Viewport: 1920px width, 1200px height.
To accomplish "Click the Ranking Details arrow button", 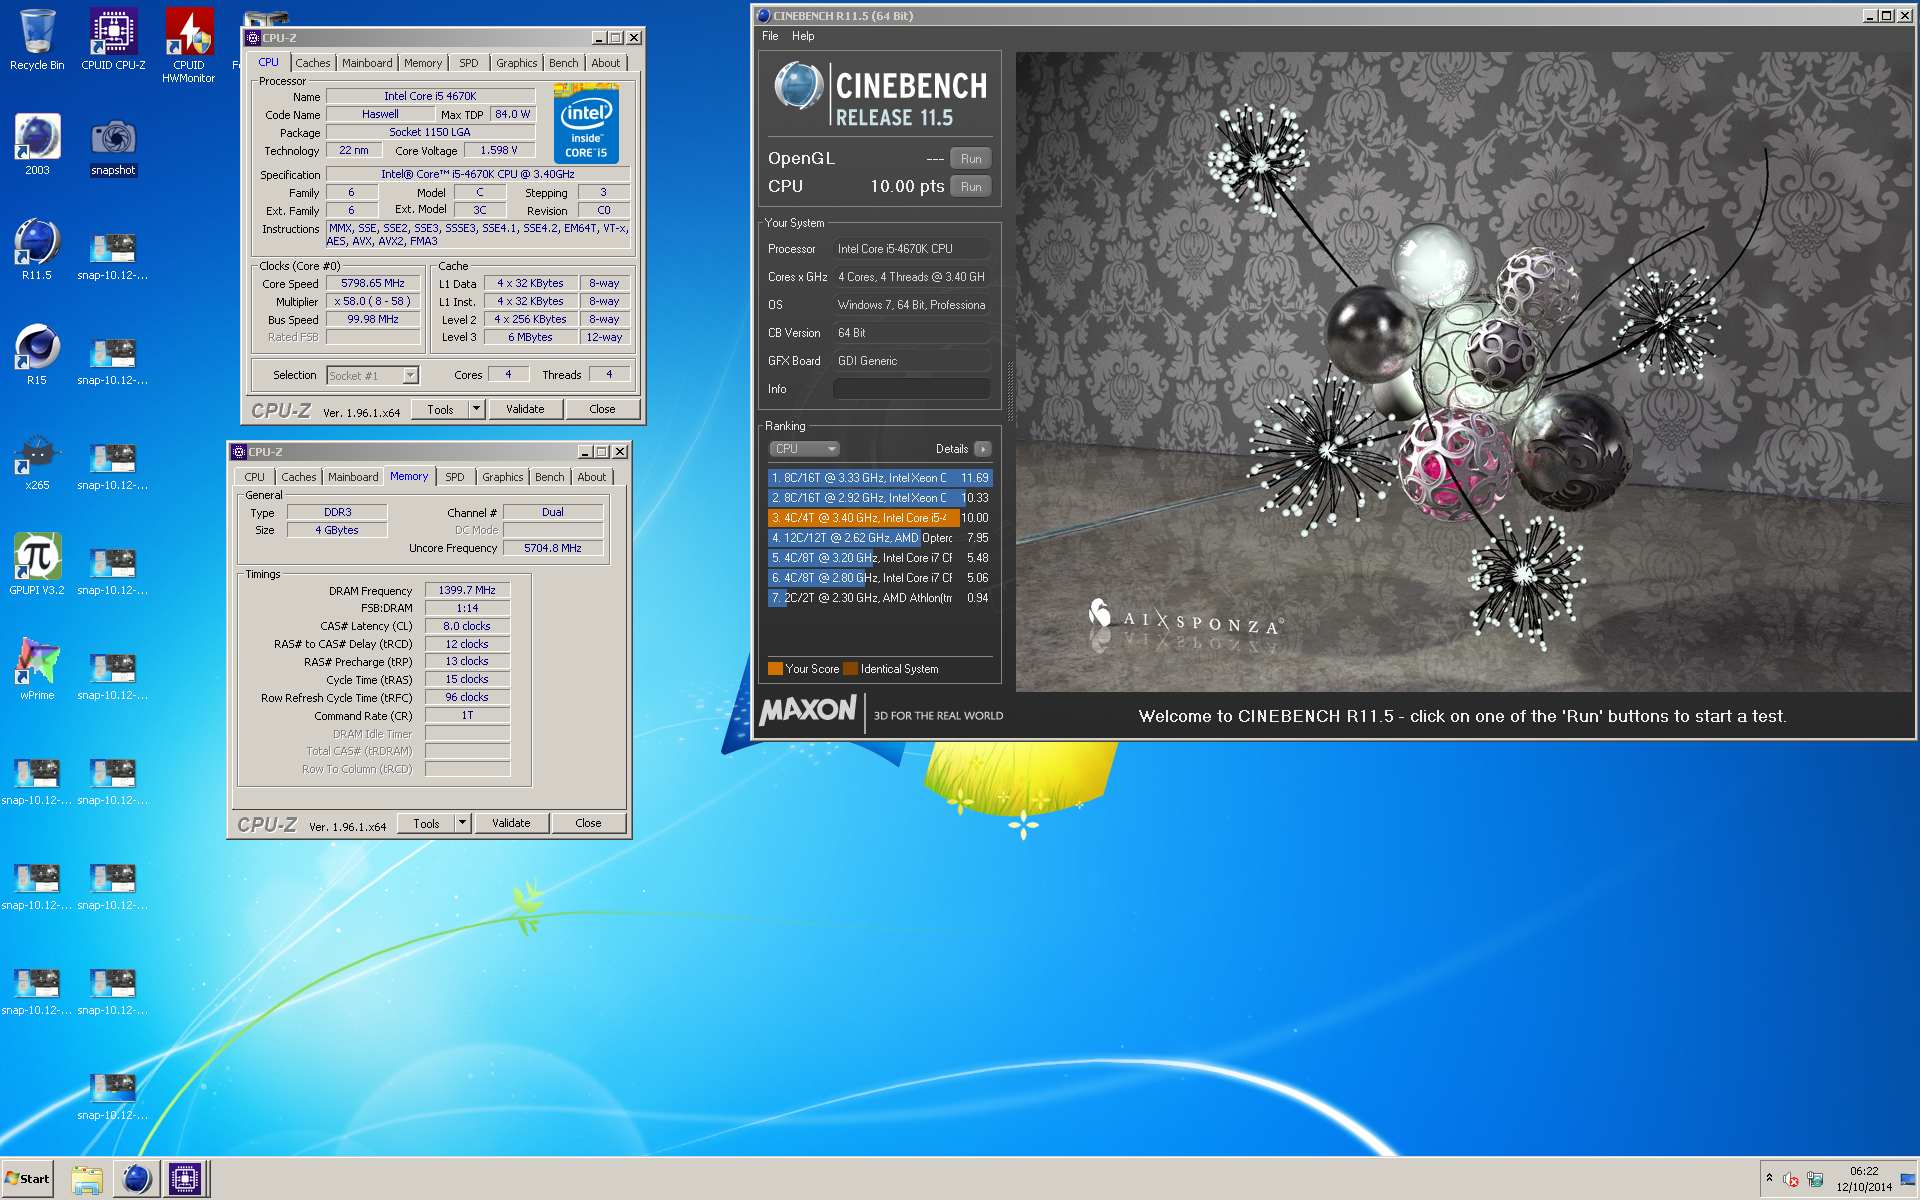I will (x=983, y=449).
